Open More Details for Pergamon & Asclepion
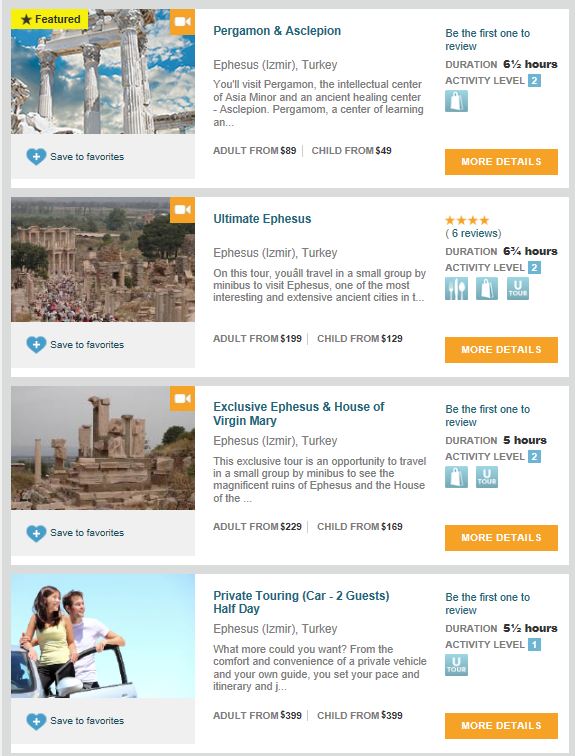Screen dimensions: 575x756 (x=501, y=162)
